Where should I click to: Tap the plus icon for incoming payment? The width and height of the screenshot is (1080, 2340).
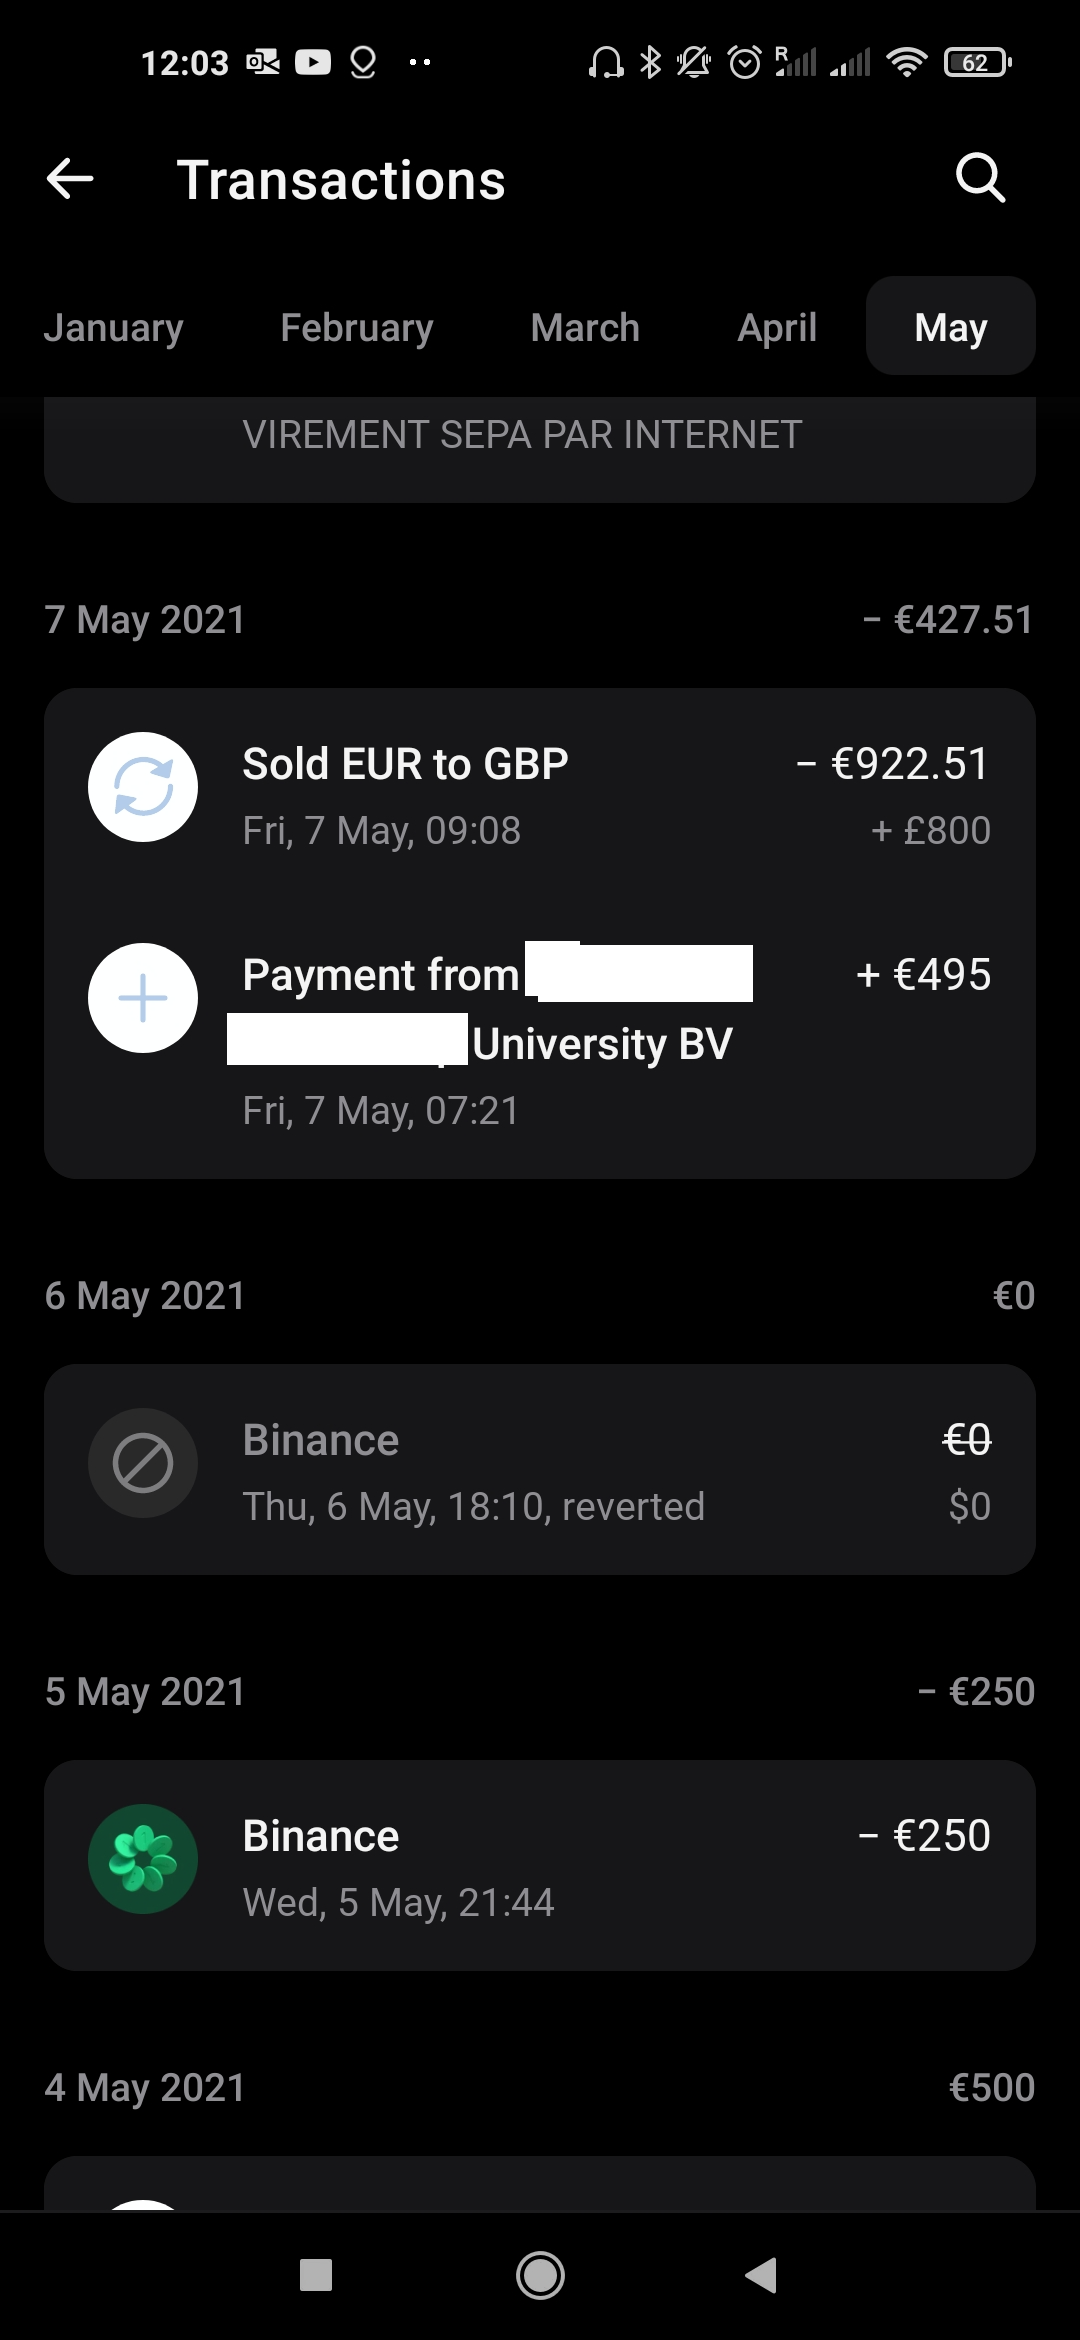[x=143, y=998]
